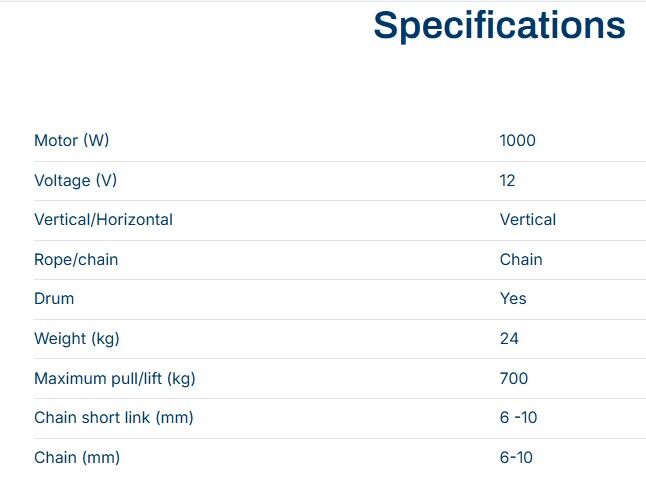Select the Chain short link (mm) label
646x492 pixels.
coord(113,418)
